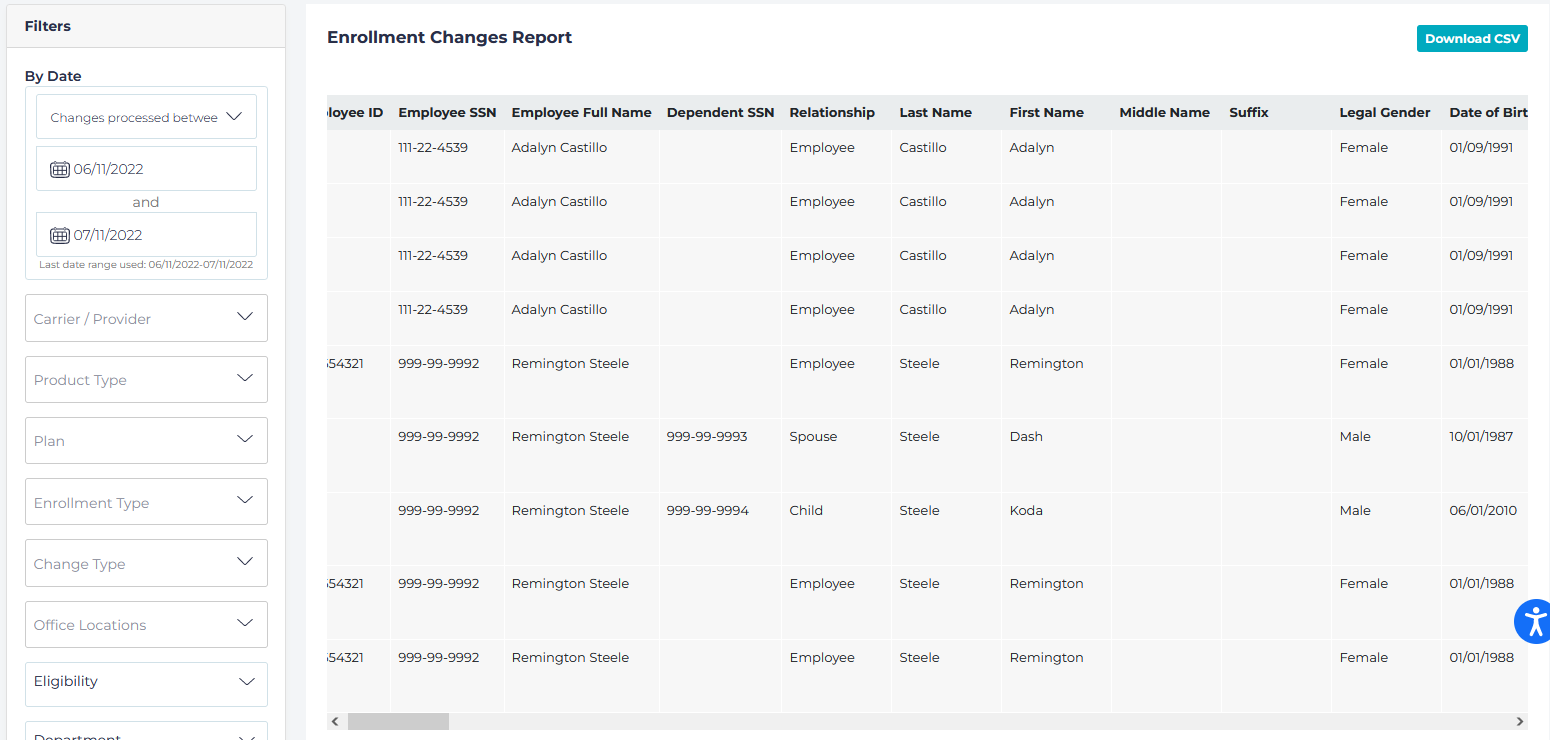Click calendar icon beside 07/11/2022 end date
Screen dimensions: 1550x740
(60, 235)
